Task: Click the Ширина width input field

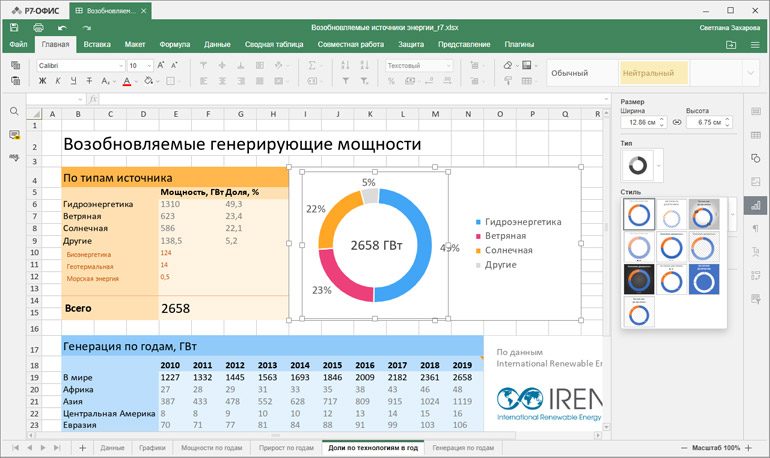Action: (640, 122)
